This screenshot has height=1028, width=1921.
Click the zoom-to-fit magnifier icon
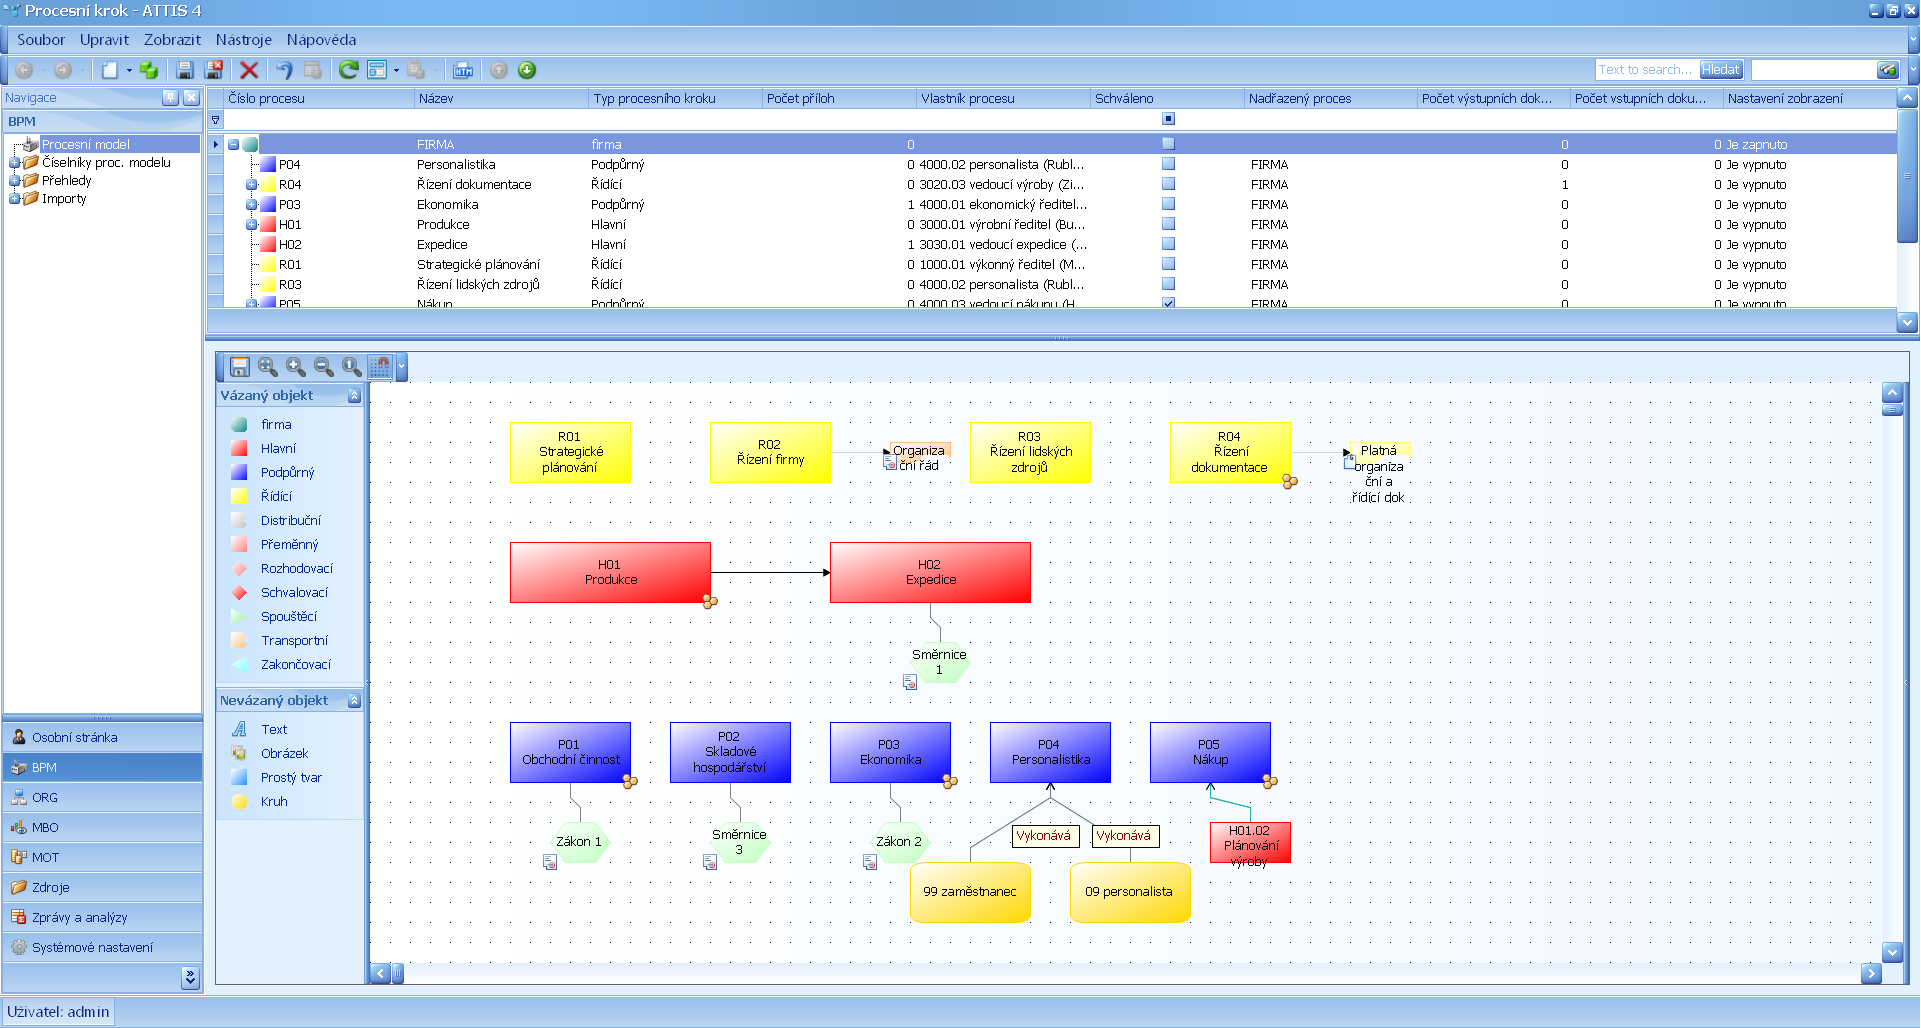267,367
